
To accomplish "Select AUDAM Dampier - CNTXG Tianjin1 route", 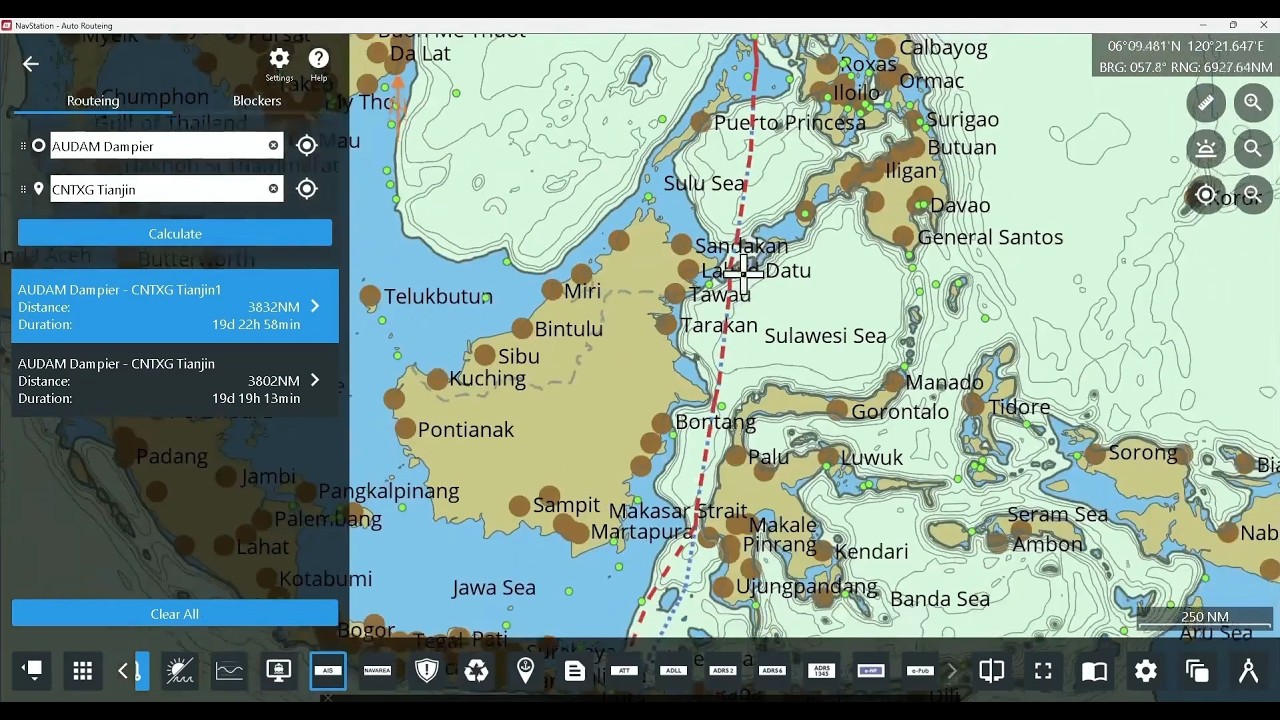I will coord(175,306).
